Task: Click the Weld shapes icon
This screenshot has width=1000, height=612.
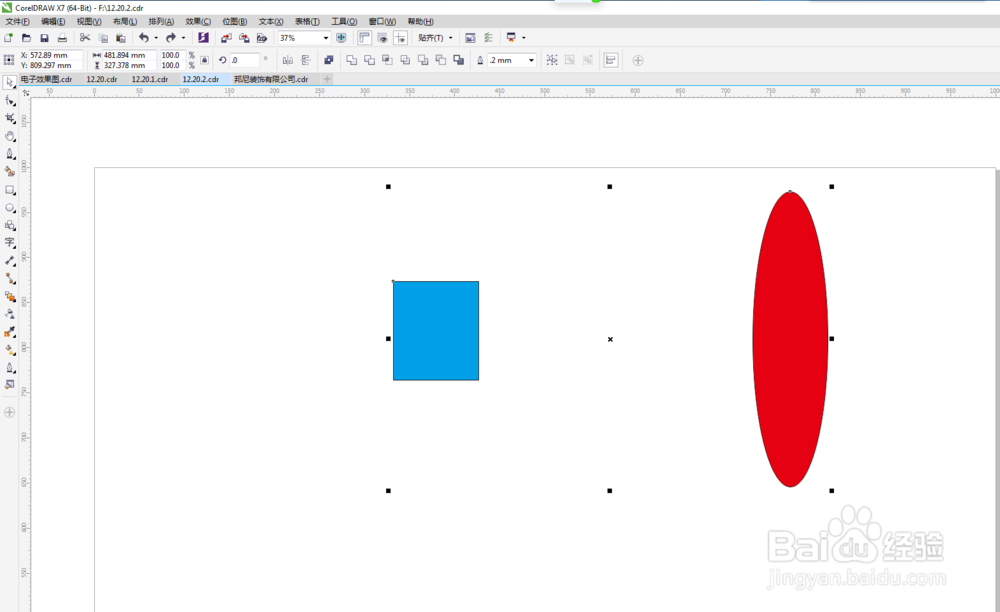Action: (351, 60)
